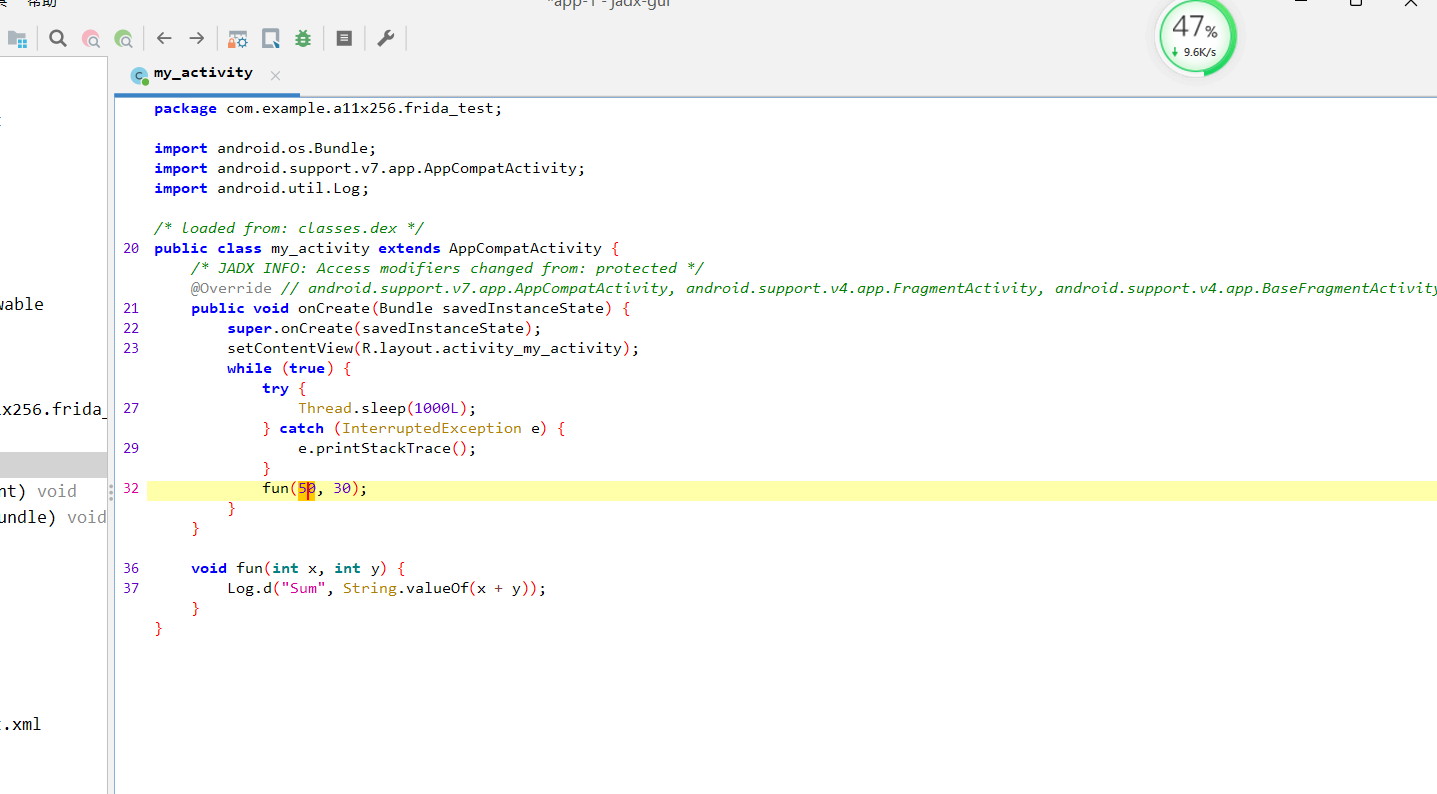Click Thread.sleep(1000L) statement

[388, 408]
